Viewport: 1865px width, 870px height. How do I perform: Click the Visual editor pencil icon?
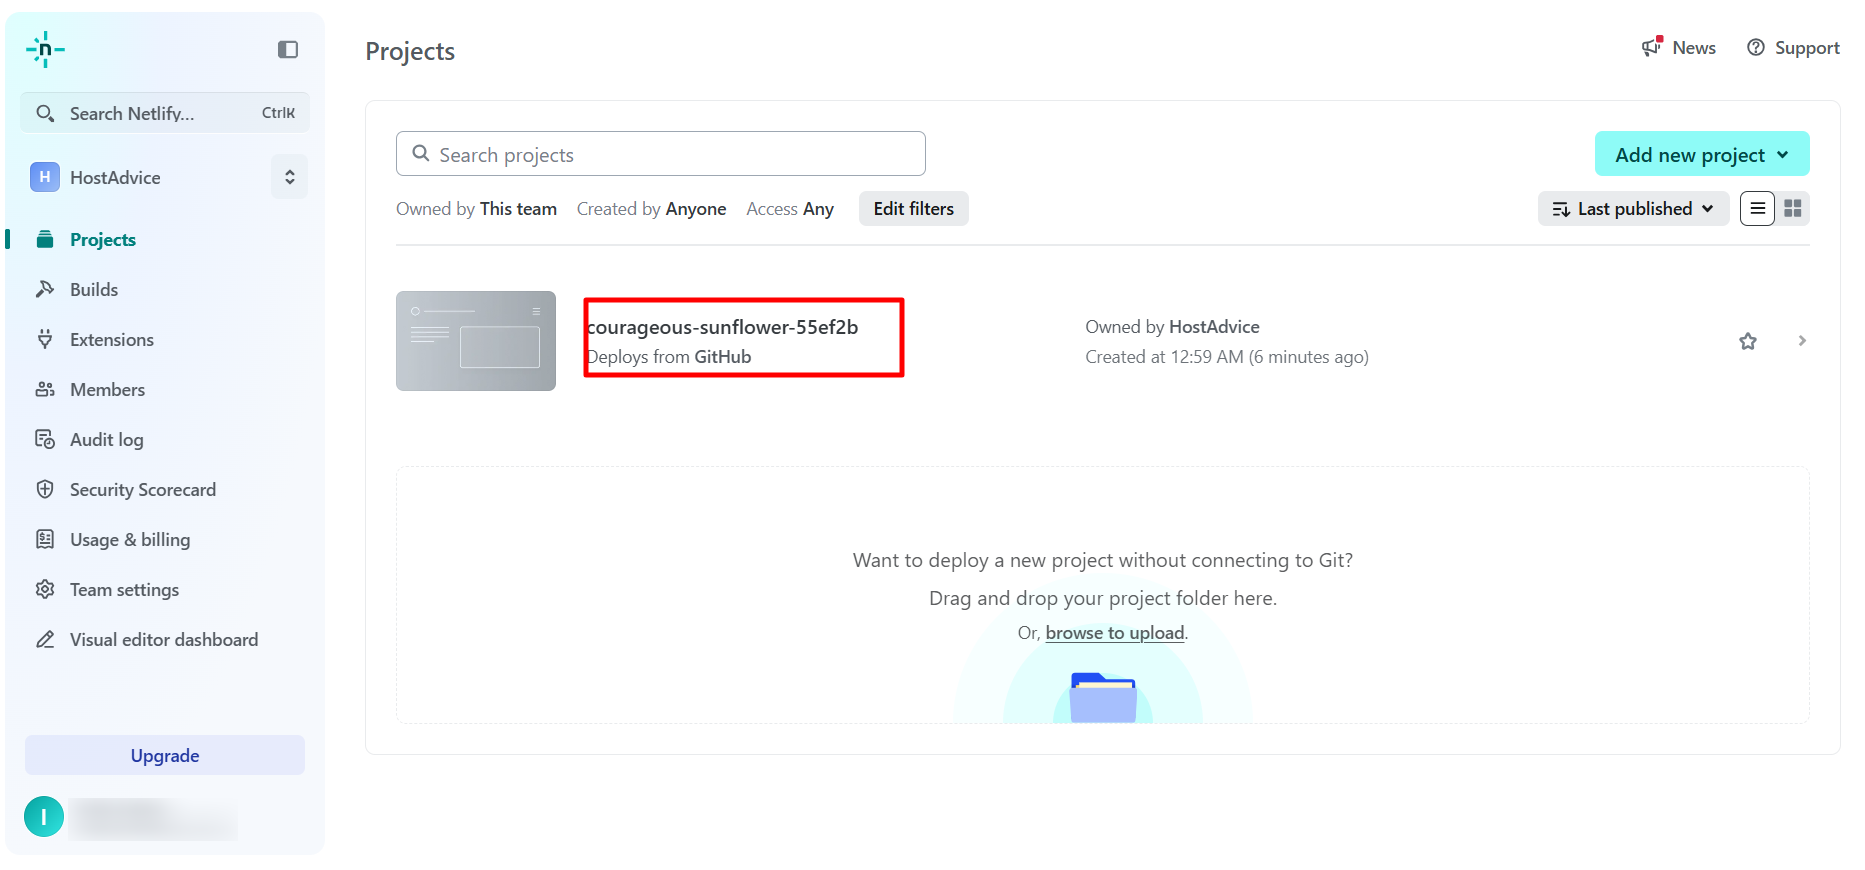coord(45,639)
